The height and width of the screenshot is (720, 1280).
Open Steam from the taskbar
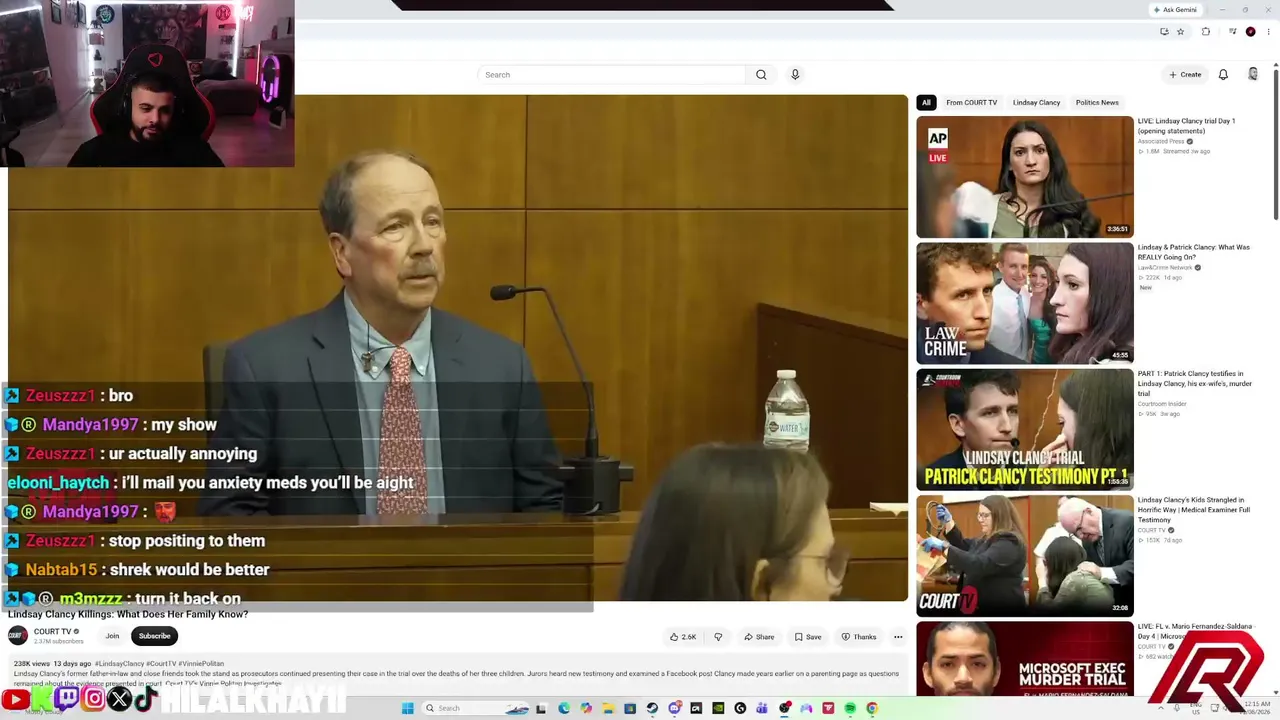[652, 708]
